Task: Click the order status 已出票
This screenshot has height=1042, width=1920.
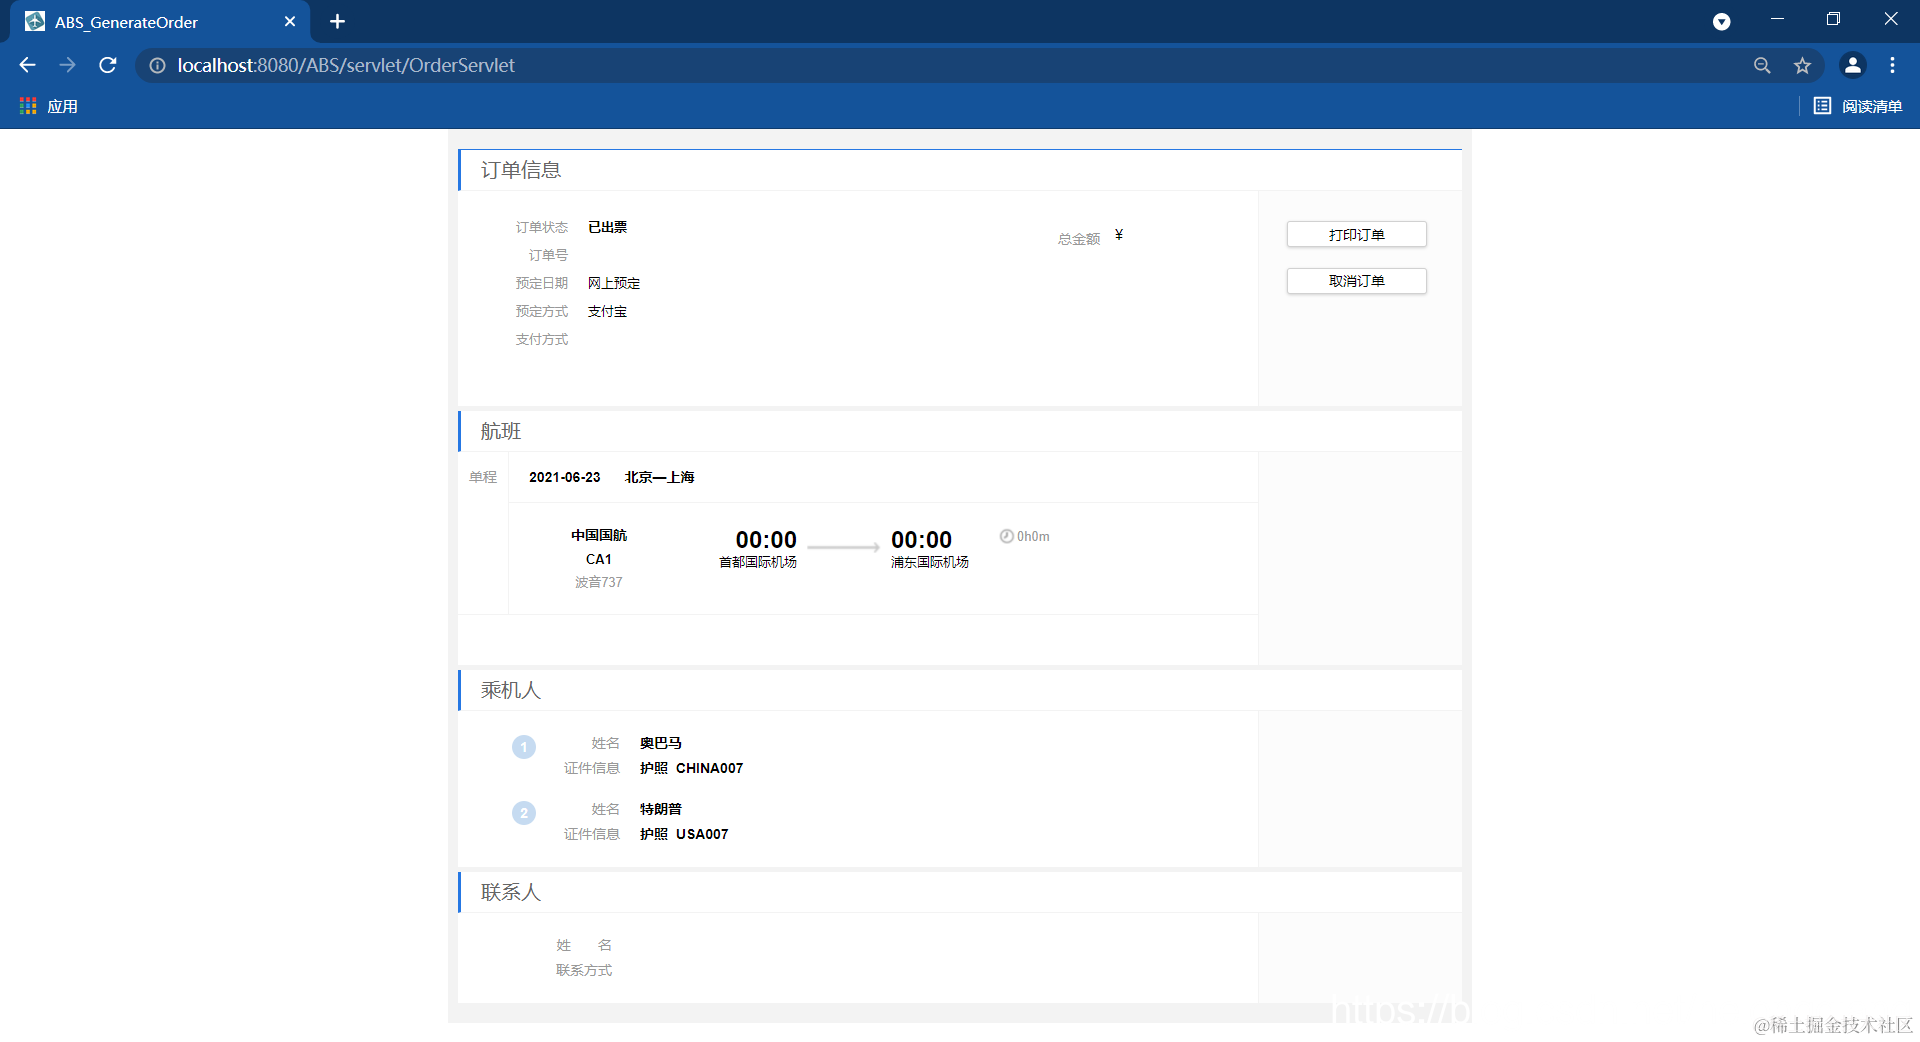Action: coord(607,227)
